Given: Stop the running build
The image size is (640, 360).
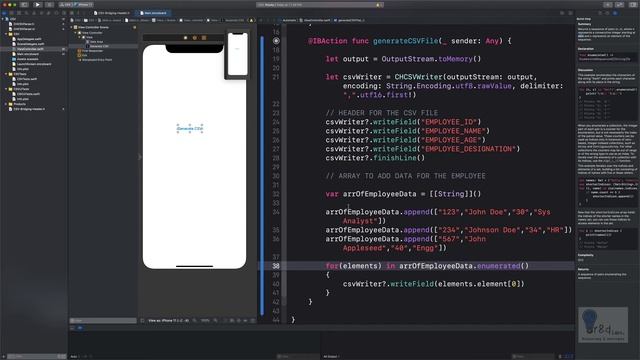Looking at the screenshot, I should point(49,4).
